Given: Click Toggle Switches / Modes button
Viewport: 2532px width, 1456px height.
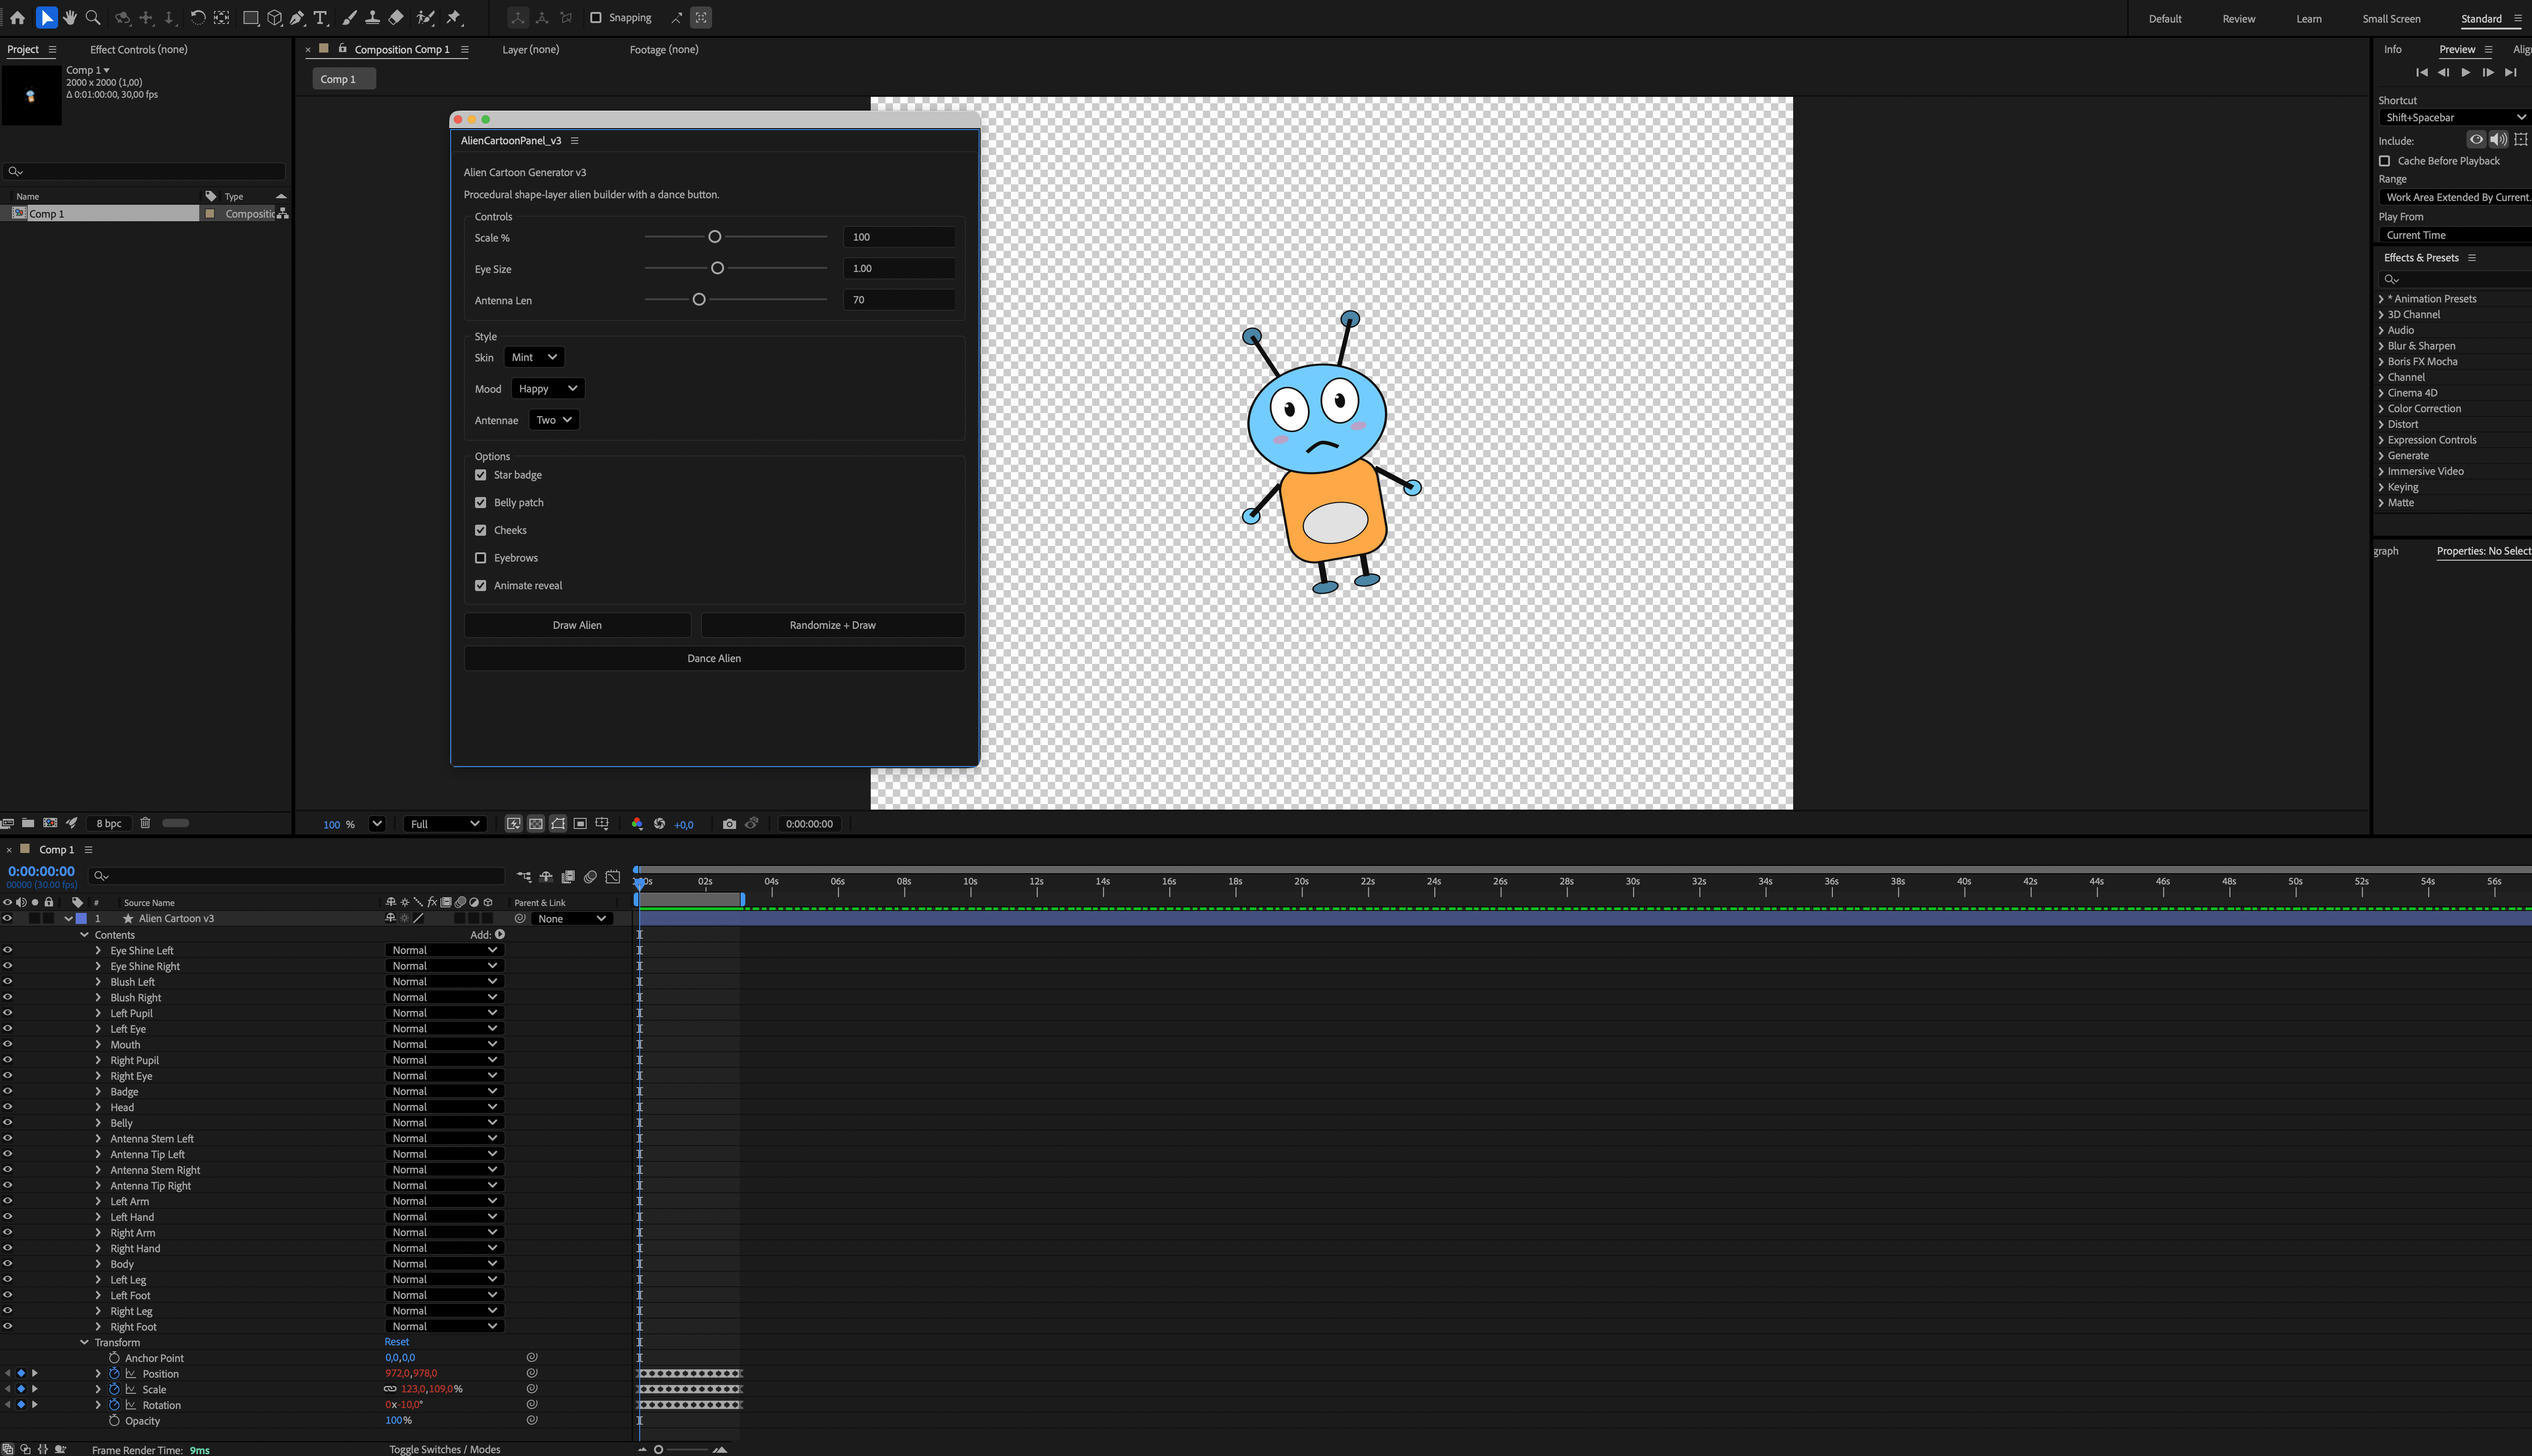Looking at the screenshot, I should tap(444, 1449).
